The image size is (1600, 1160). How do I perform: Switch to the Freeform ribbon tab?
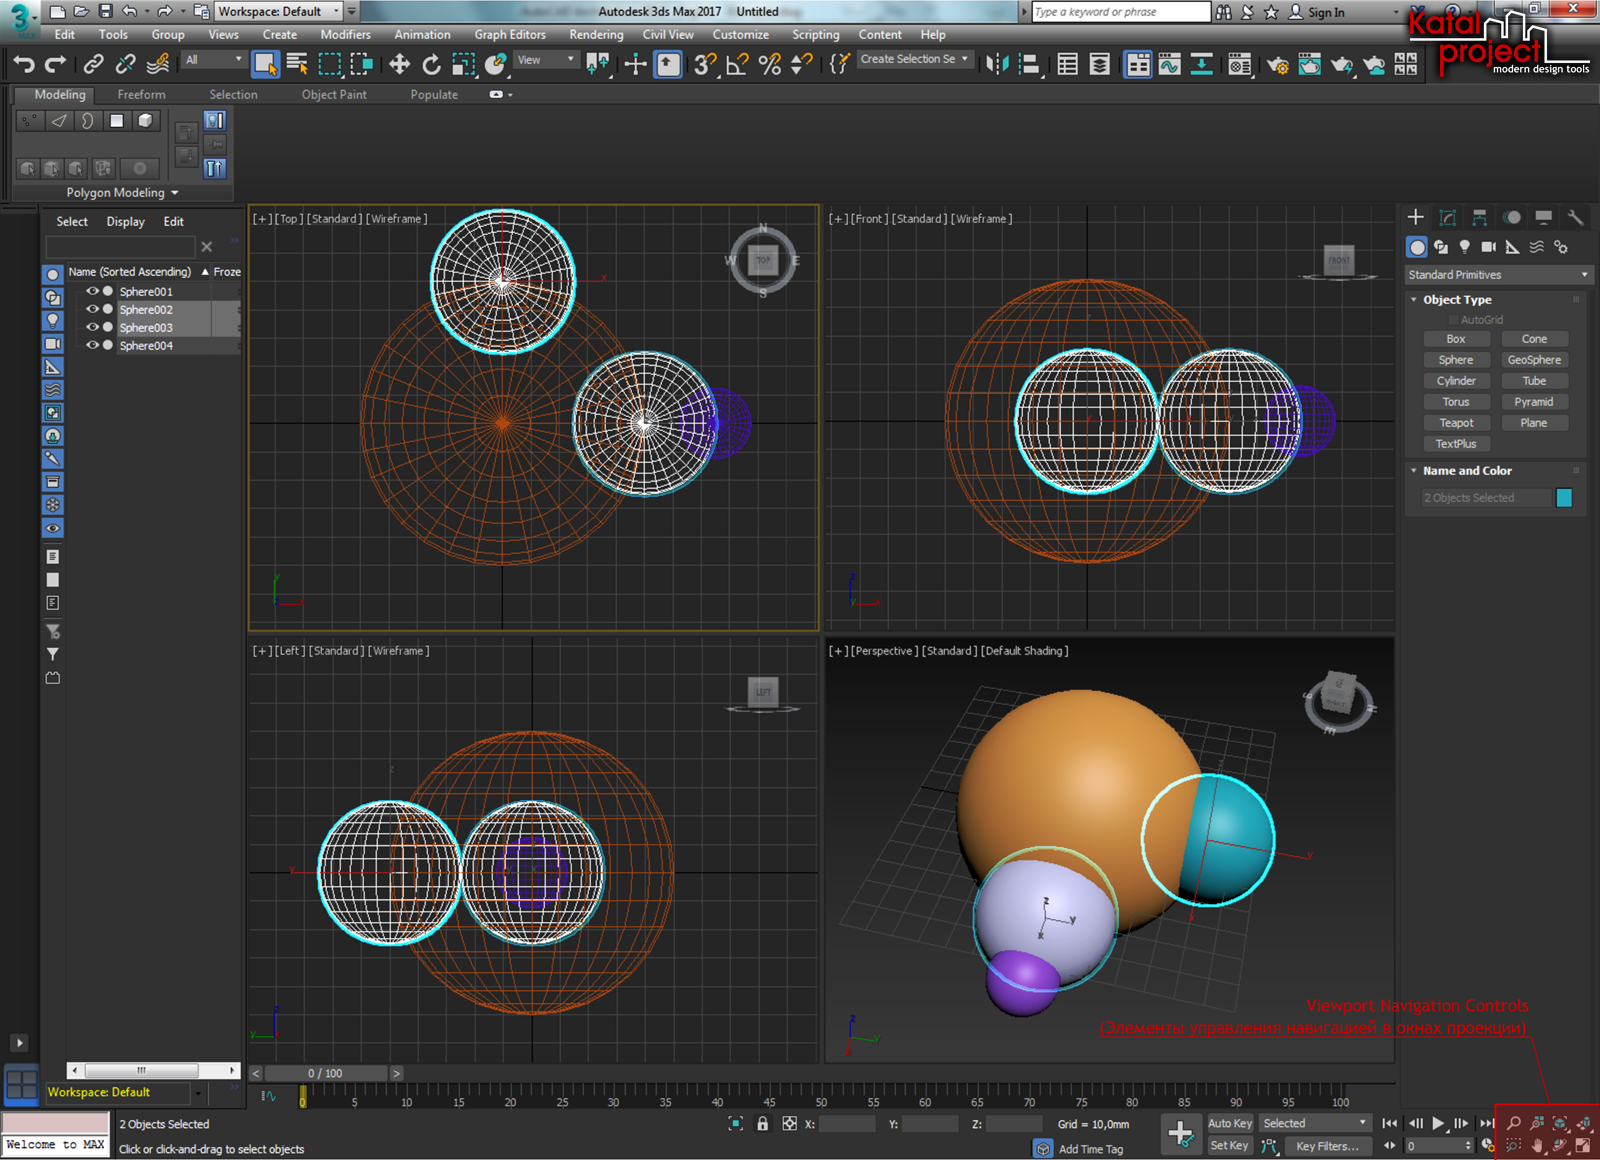141,94
